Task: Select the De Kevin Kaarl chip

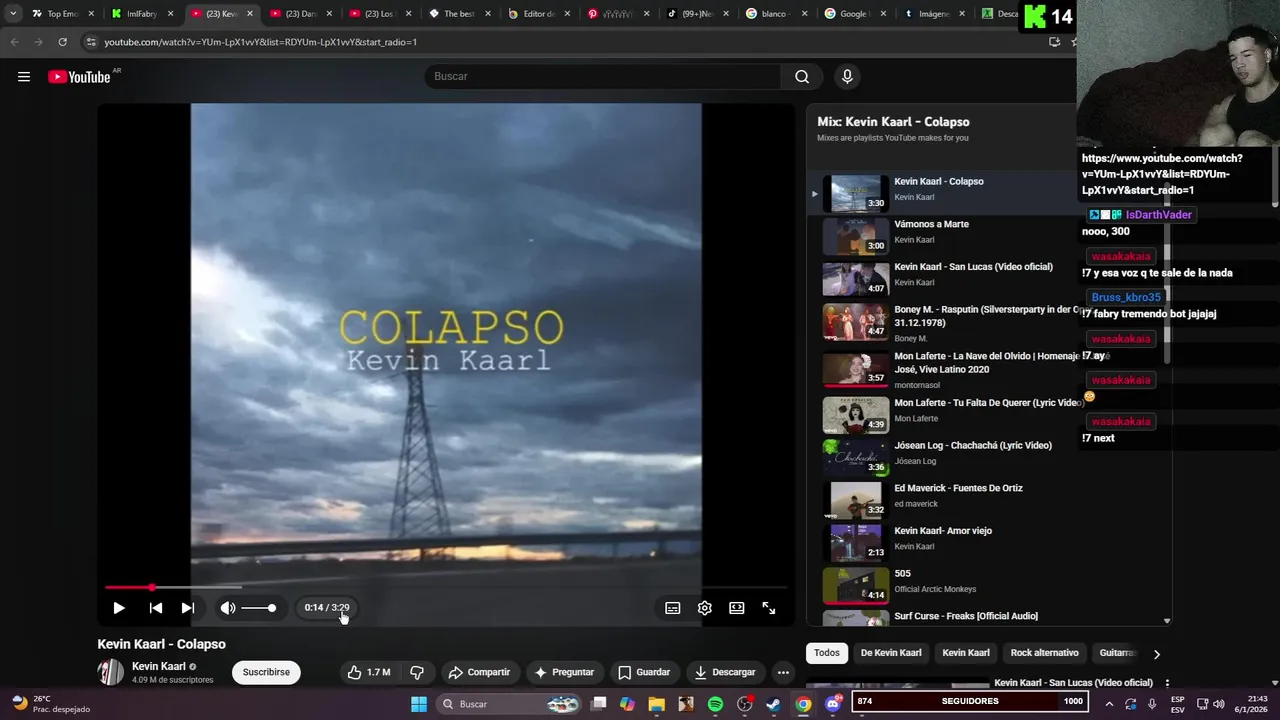Action: [x=891, y=653]
